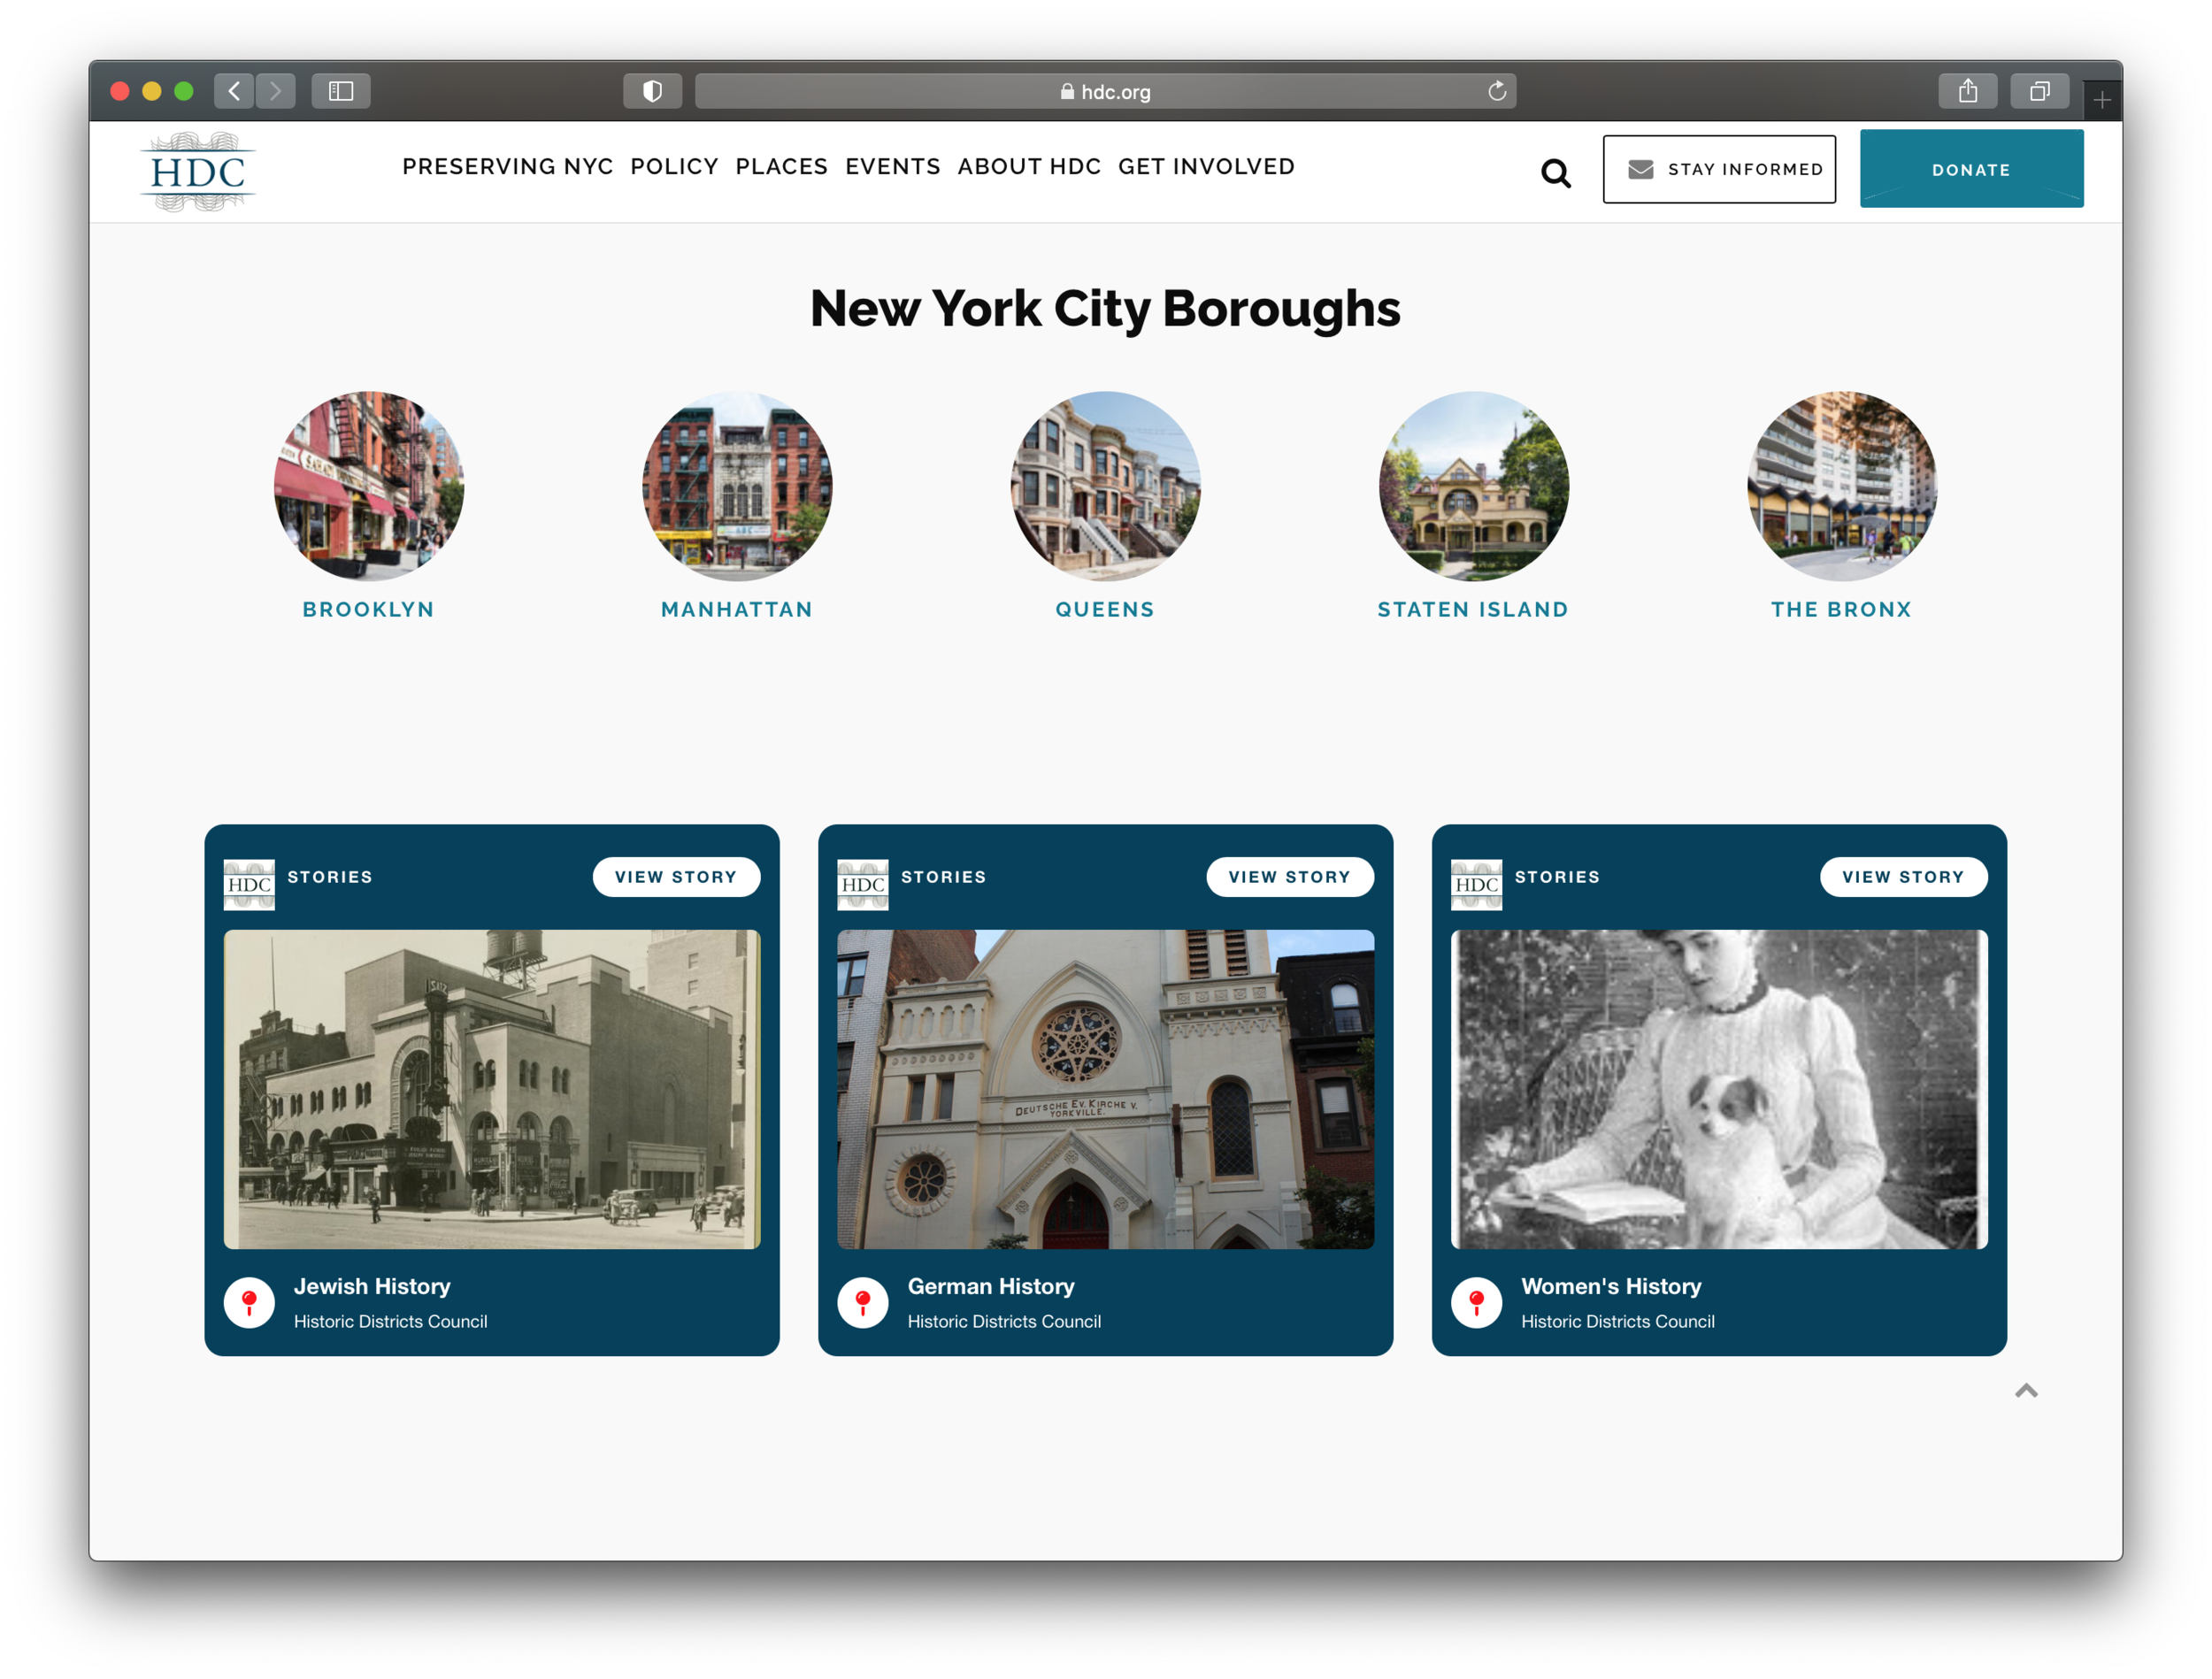Show all tabs overview icon
This screenshot has height=1679, width=2212.
click(x=2039, y=91)
